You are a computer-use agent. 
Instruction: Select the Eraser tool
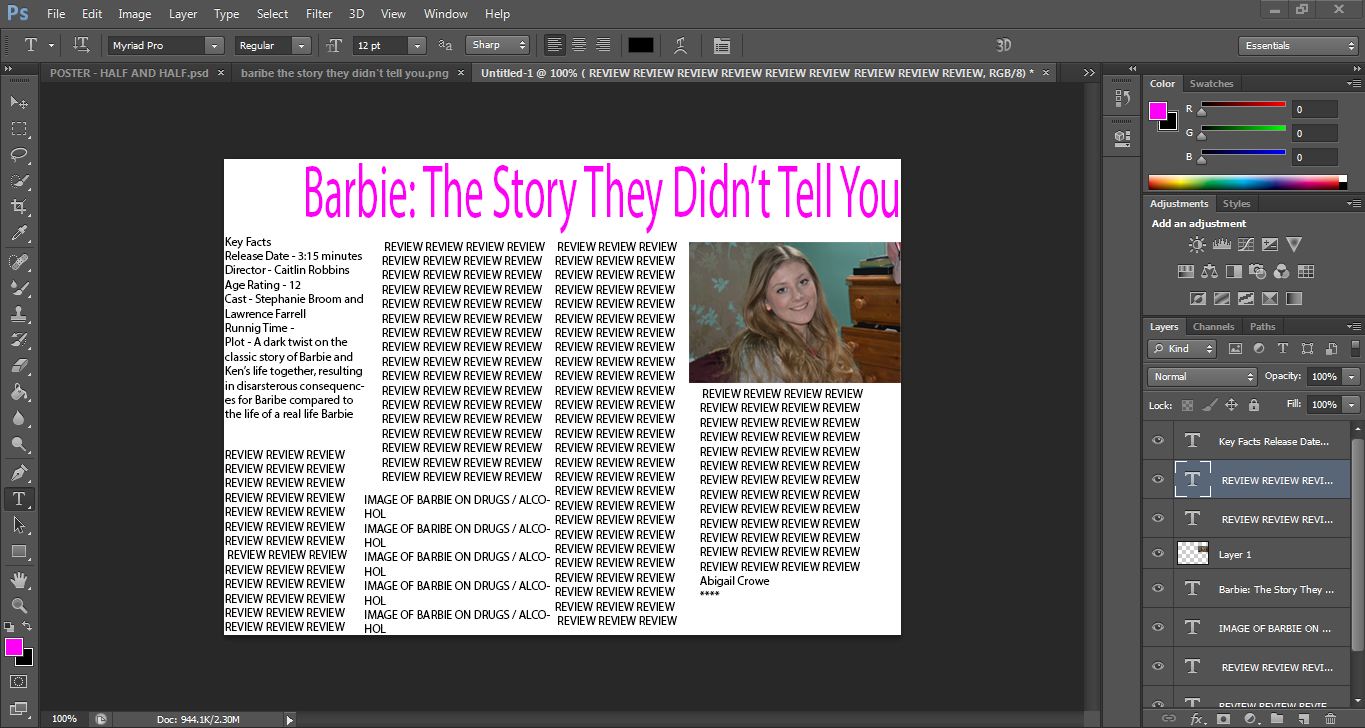point(19,366)
